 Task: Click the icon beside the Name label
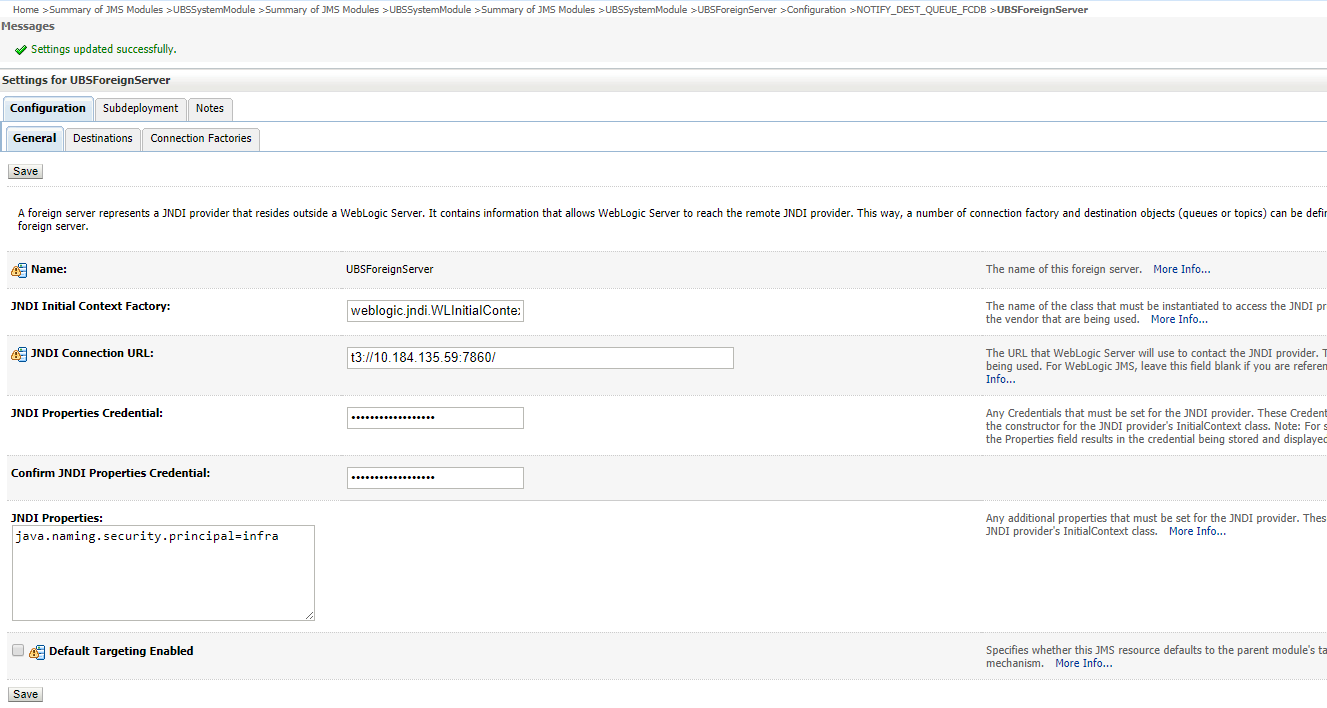[19, 270]
